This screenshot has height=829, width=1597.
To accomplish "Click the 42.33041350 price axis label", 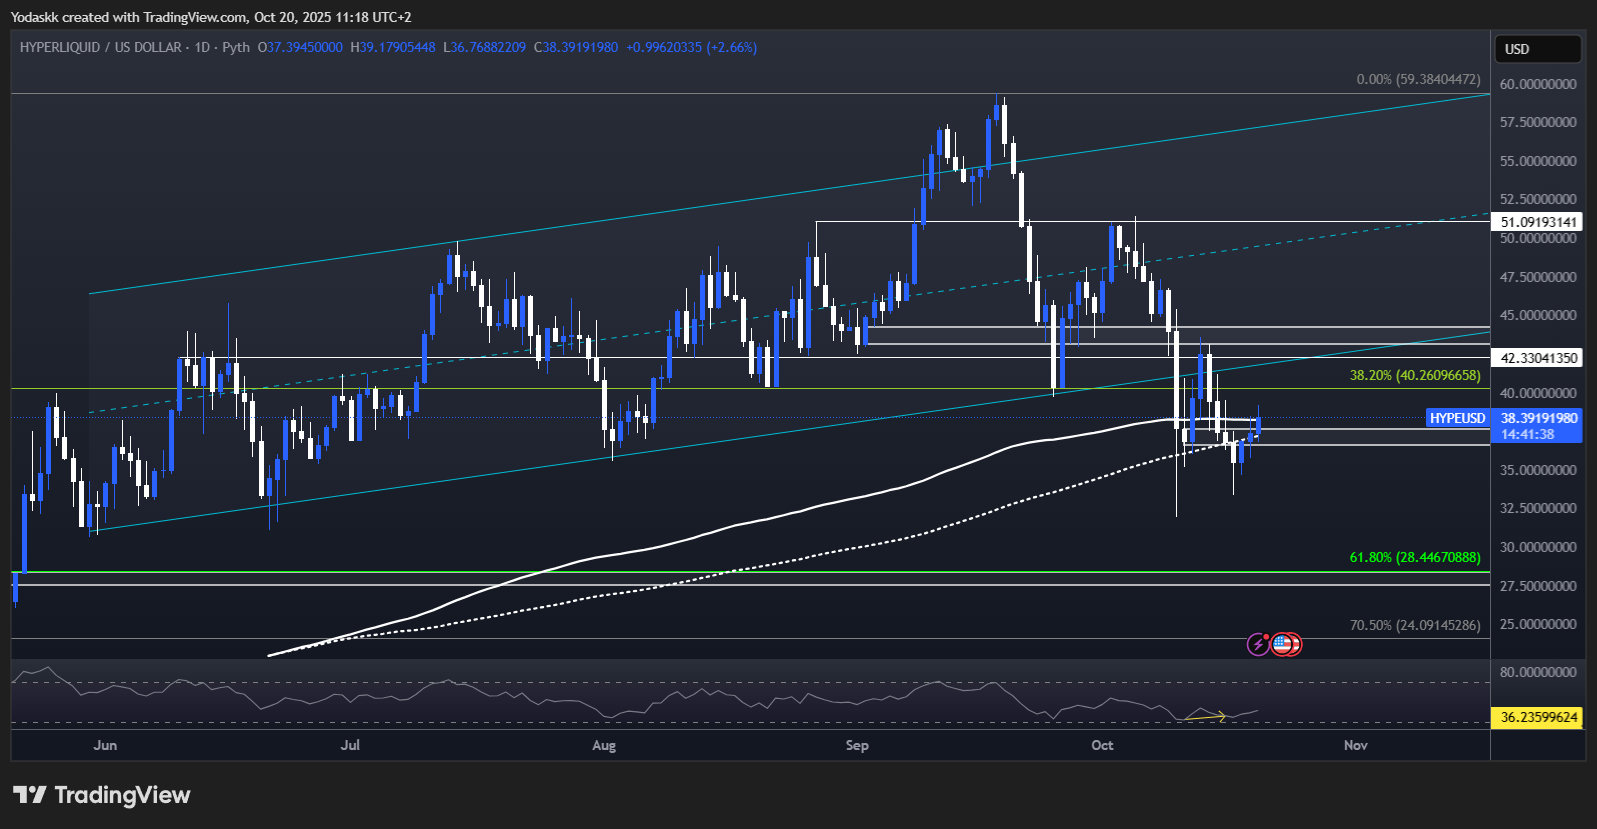I will point(1539,358).
